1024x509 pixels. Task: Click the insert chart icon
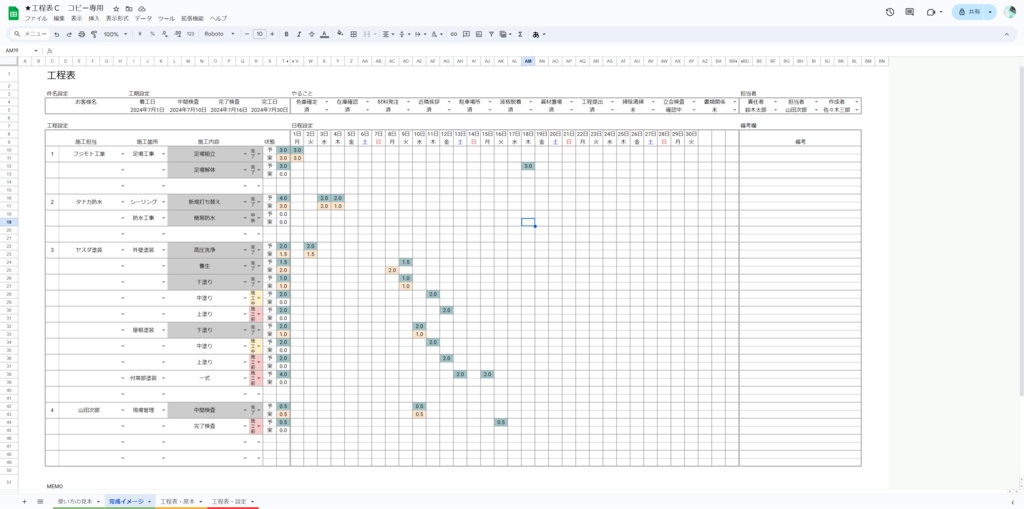tap(479, 34)
